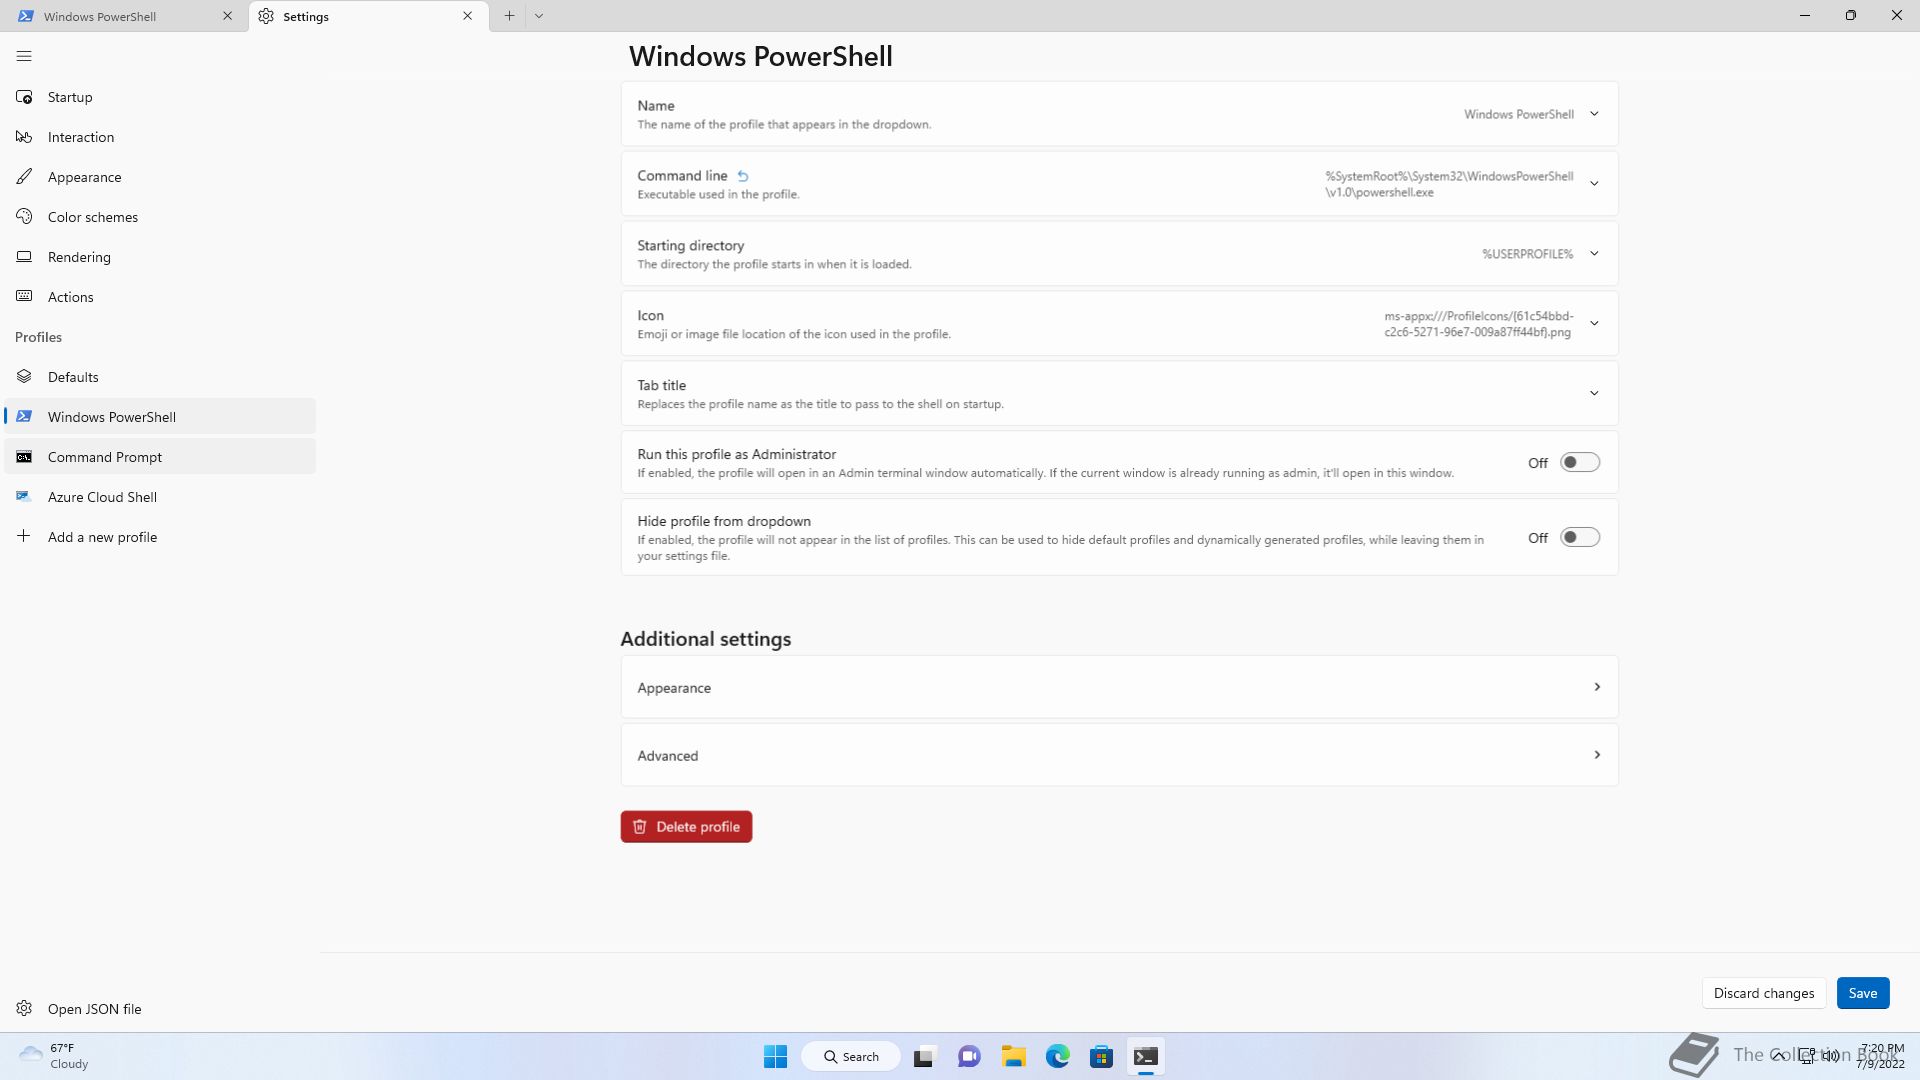
Task: Click the taskbar Search box
Action: tap(851, 1056)
